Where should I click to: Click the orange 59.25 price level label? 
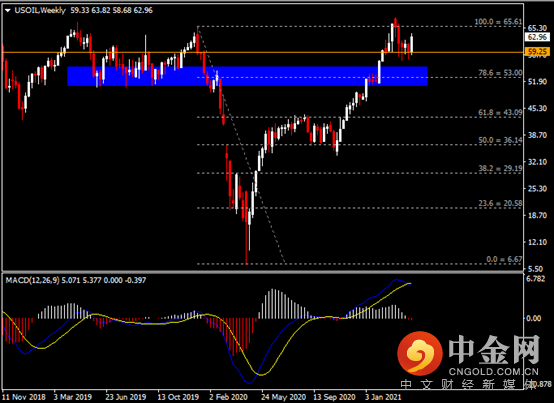click(x=537, y=52)
